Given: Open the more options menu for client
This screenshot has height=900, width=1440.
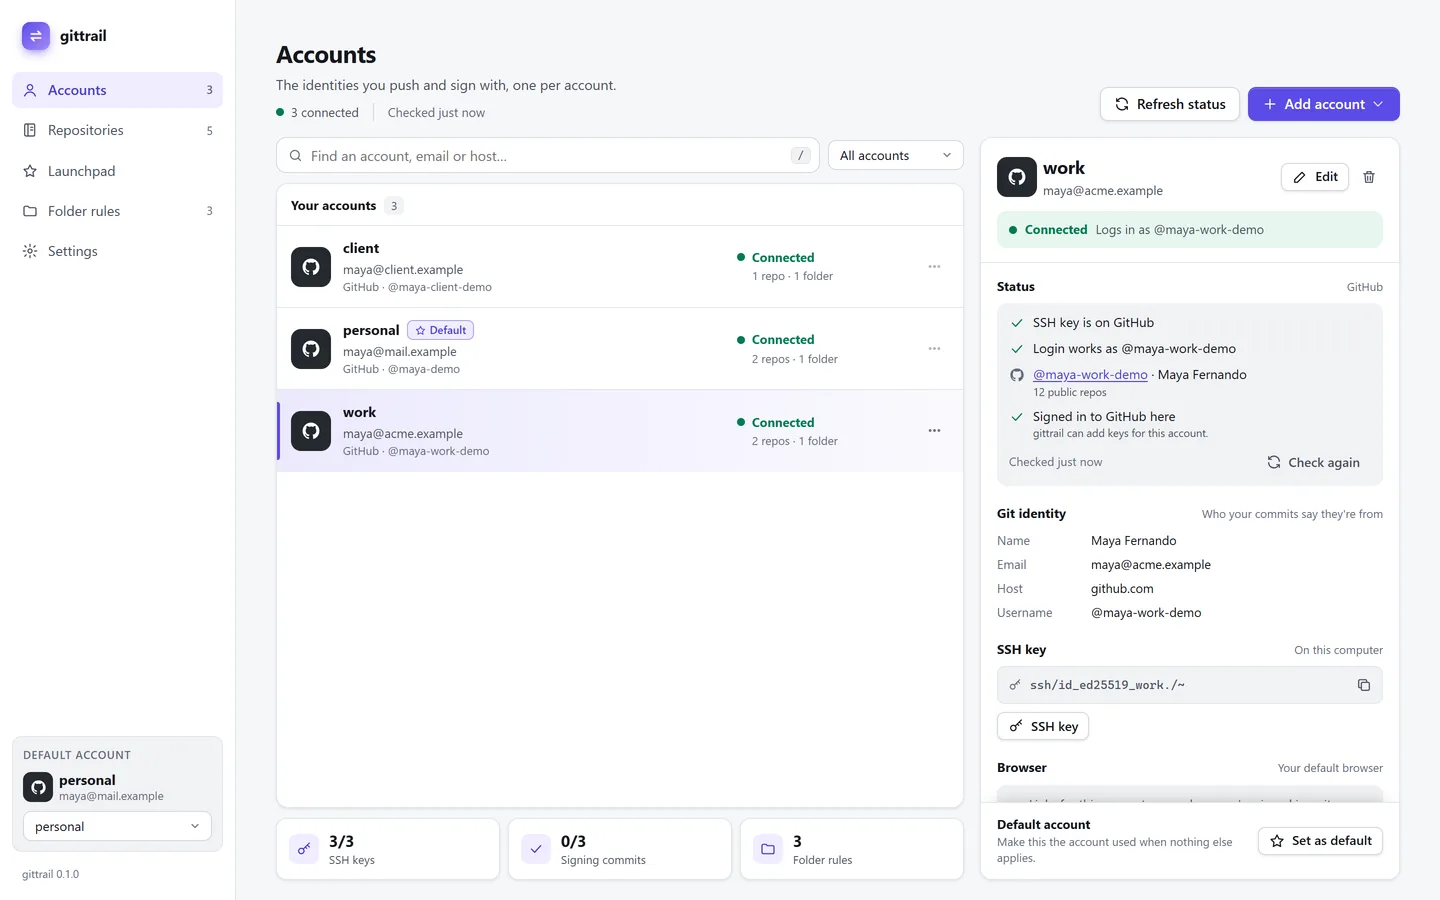Looking at the screenshot, I should coord(934,267).
